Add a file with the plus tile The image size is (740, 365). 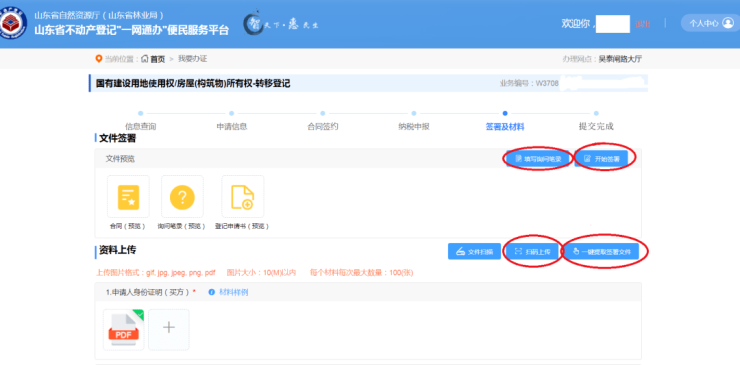pos(169,330)
